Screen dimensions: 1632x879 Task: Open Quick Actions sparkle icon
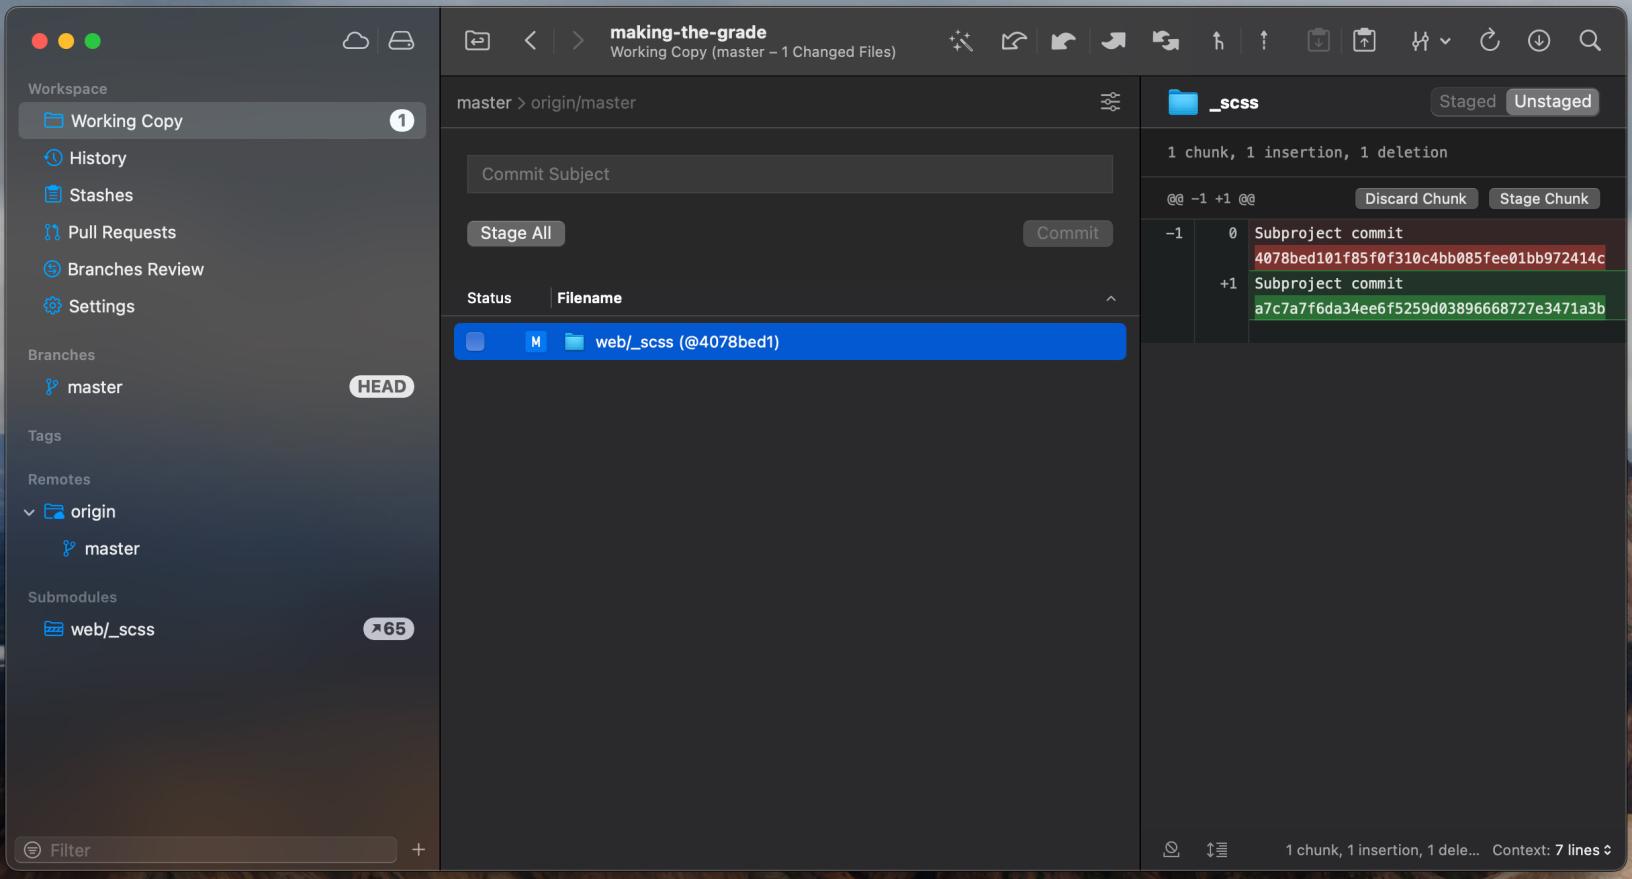click(961, 41)
